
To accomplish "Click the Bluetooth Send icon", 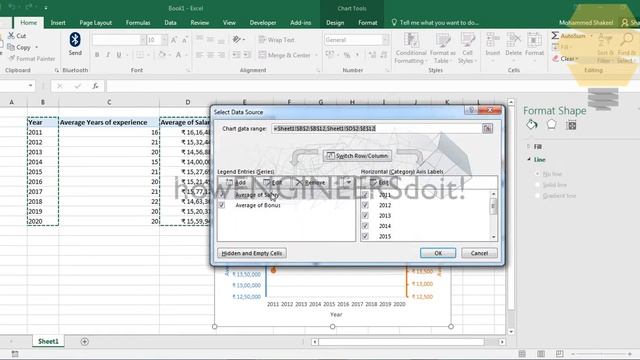I will coord(75,40).
